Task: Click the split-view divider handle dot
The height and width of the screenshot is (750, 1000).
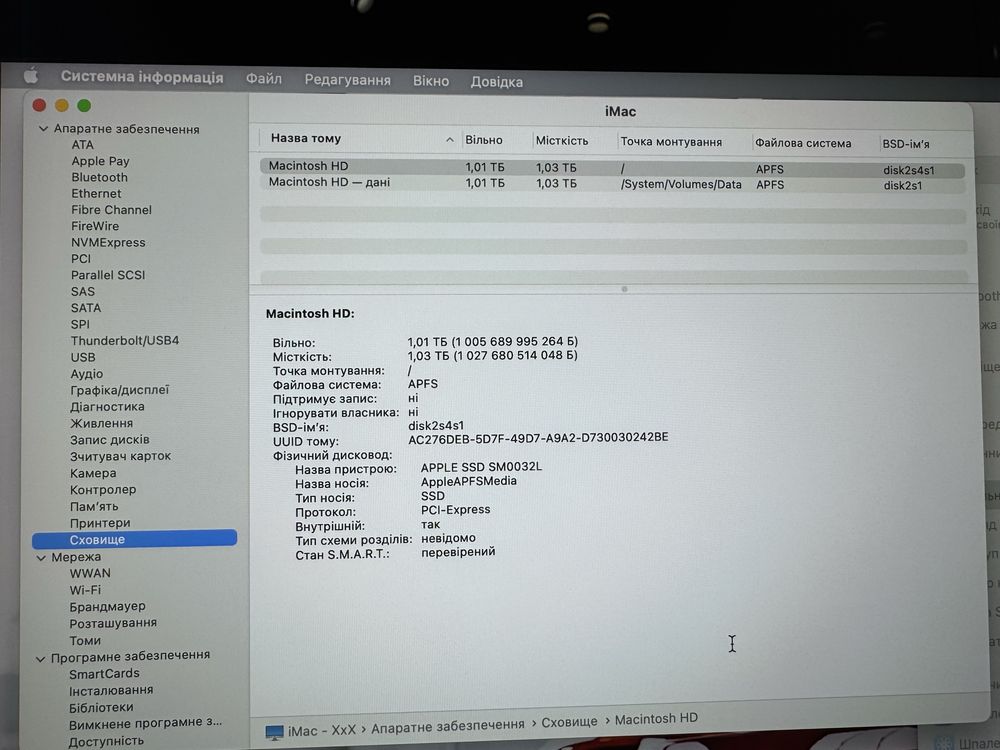Action: pos(624,290)
